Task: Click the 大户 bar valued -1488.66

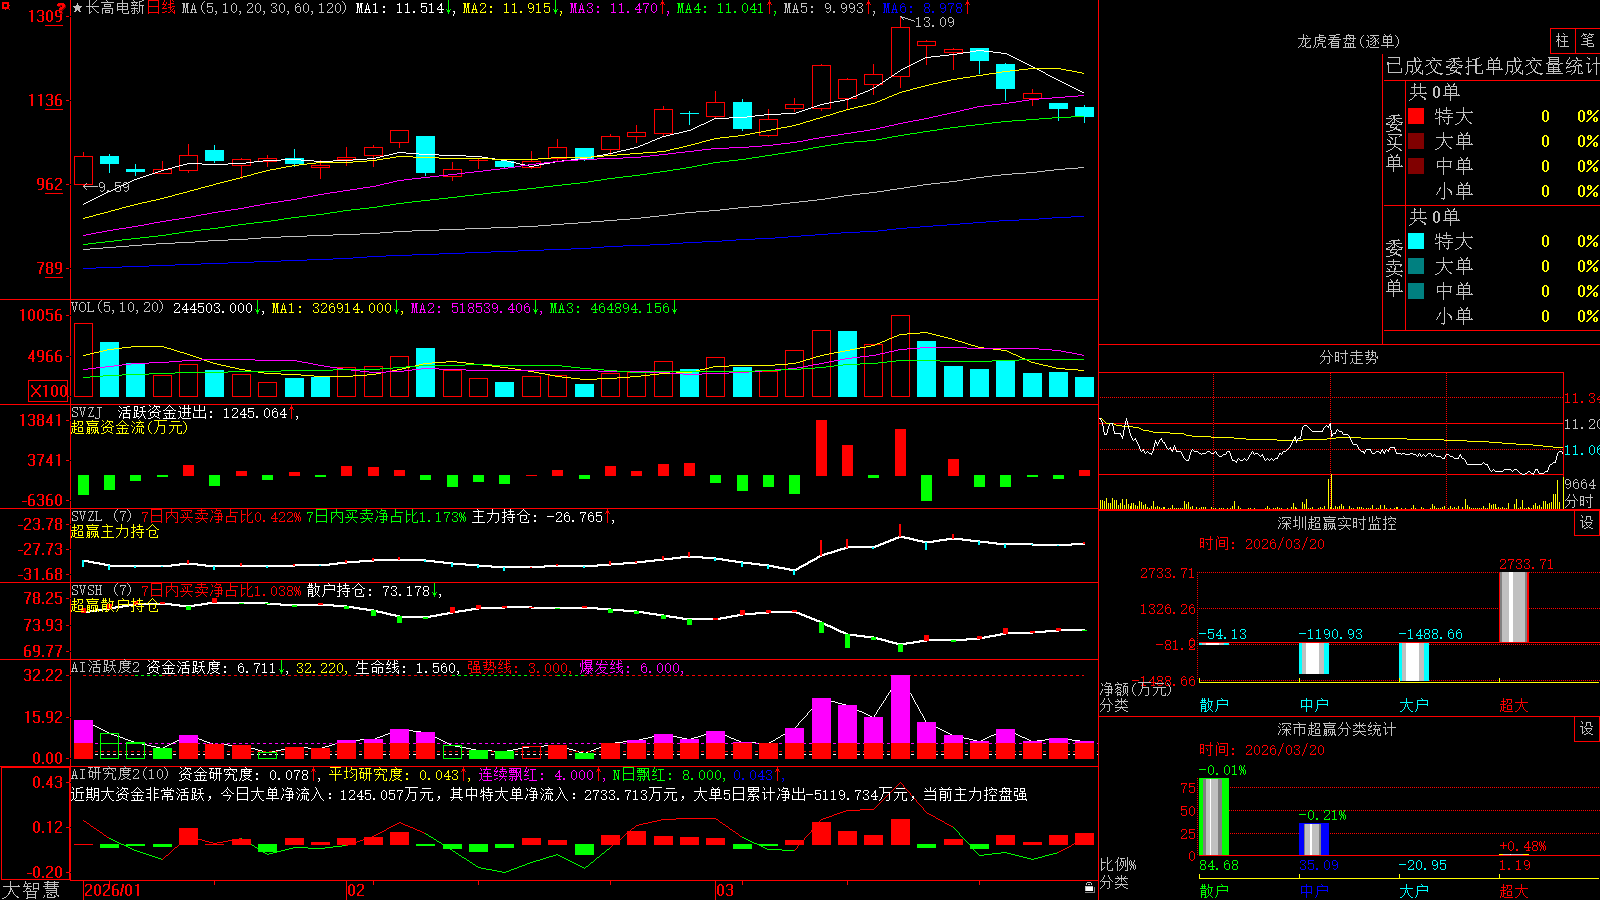Action: coord(1414,662)
